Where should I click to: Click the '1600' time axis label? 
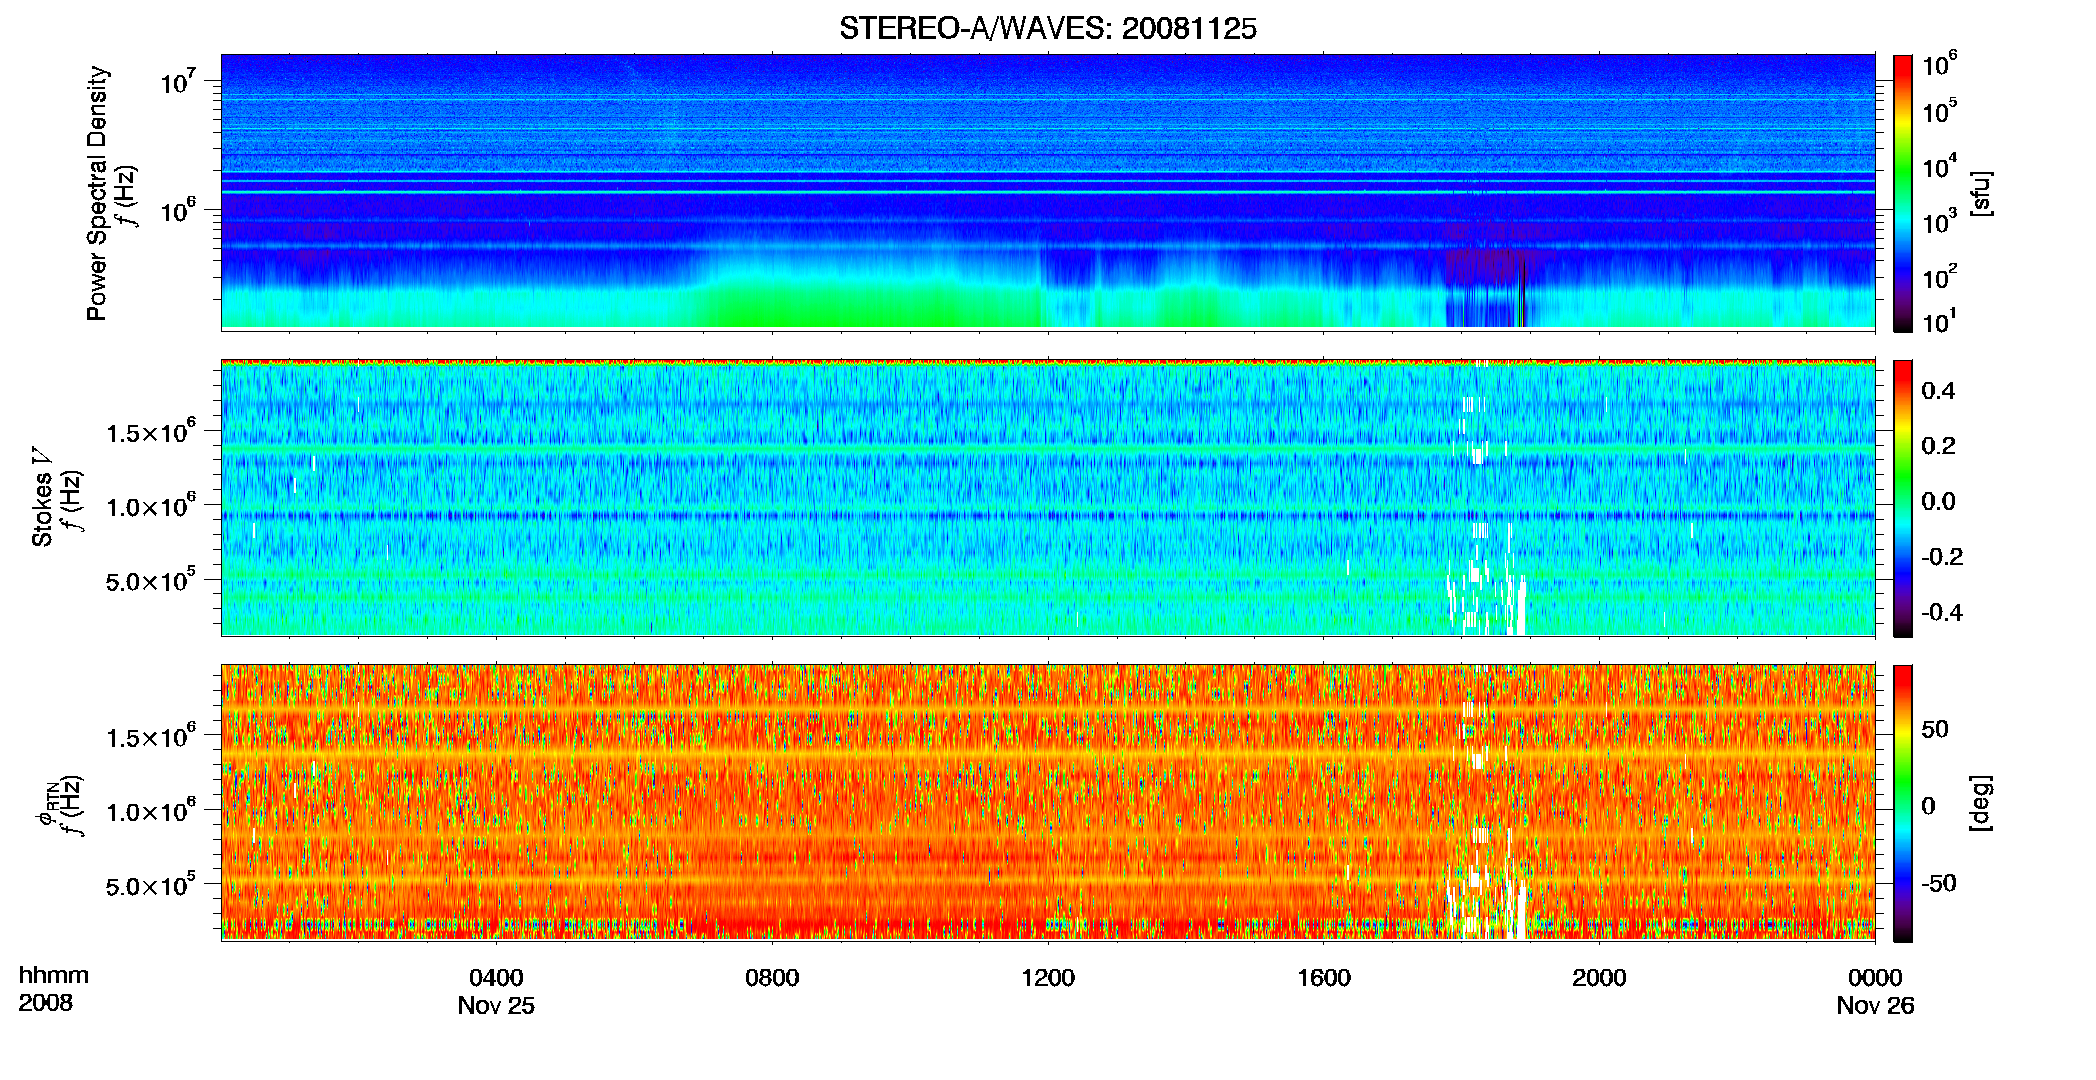(1324, 977)
